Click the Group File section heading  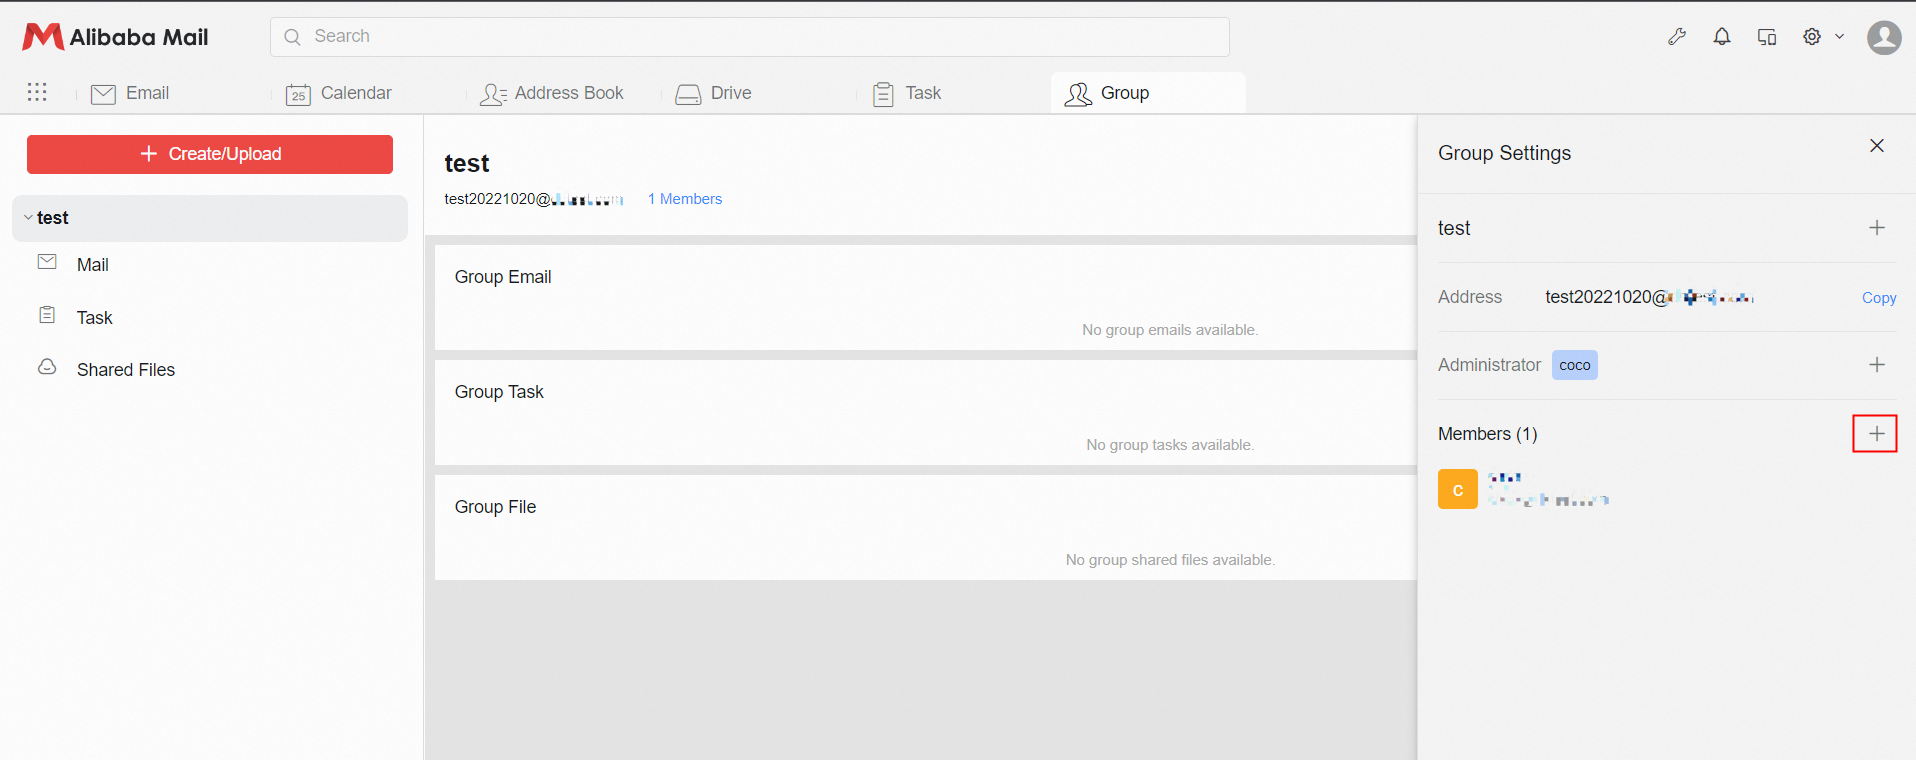[495, 507]
